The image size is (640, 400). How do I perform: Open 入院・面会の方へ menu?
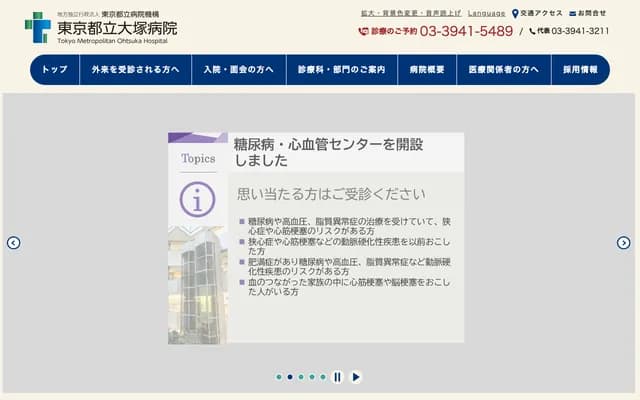[239, 69]
